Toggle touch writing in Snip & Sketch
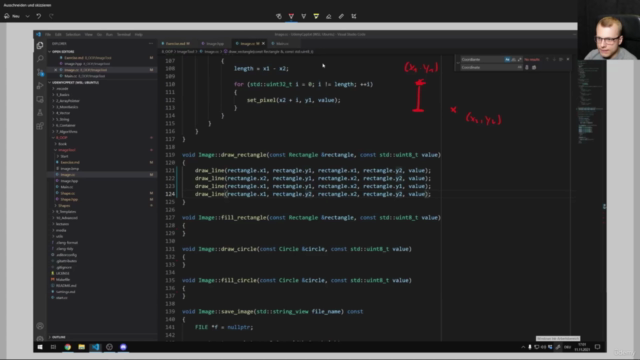Viewport: 640px width, 360px height. point(279,16)
